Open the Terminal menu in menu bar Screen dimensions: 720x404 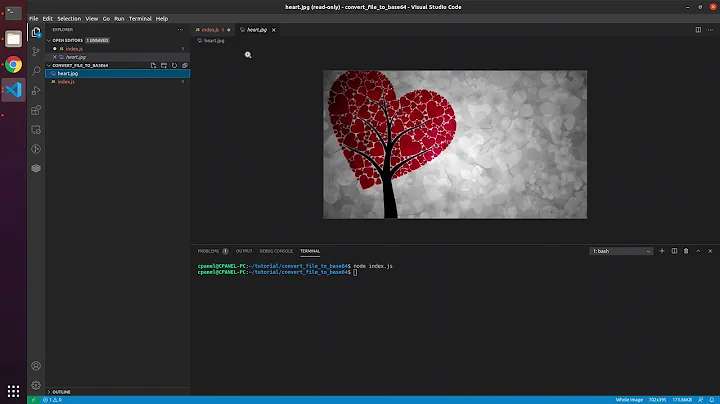140,18
